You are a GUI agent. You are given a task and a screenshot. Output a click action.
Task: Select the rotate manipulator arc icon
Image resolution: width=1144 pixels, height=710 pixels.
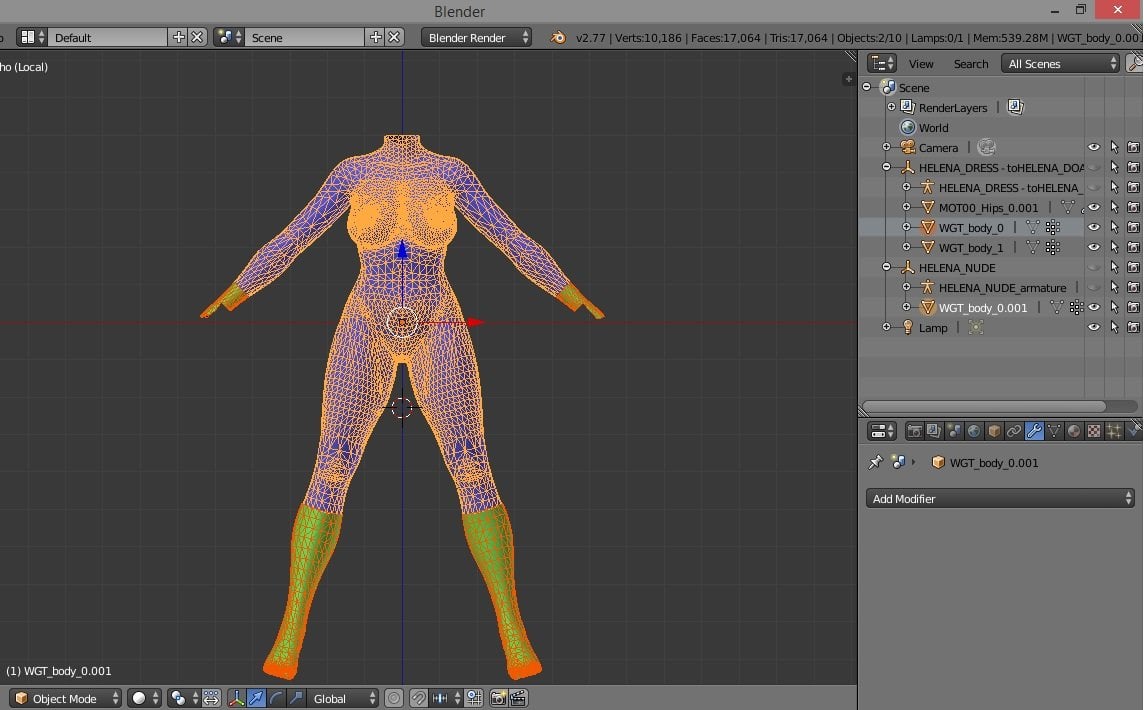point(276,698)
